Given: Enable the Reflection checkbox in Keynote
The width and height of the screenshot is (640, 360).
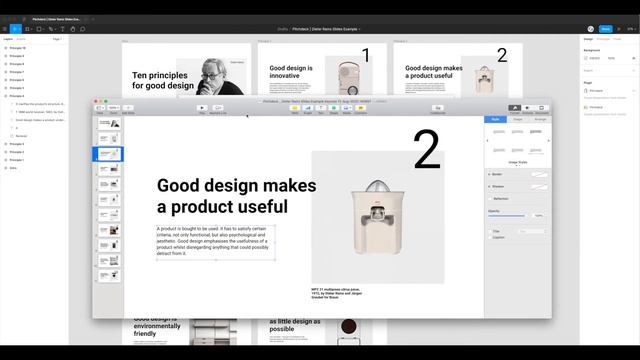Looking at the screenshot, I should point(490,199).
